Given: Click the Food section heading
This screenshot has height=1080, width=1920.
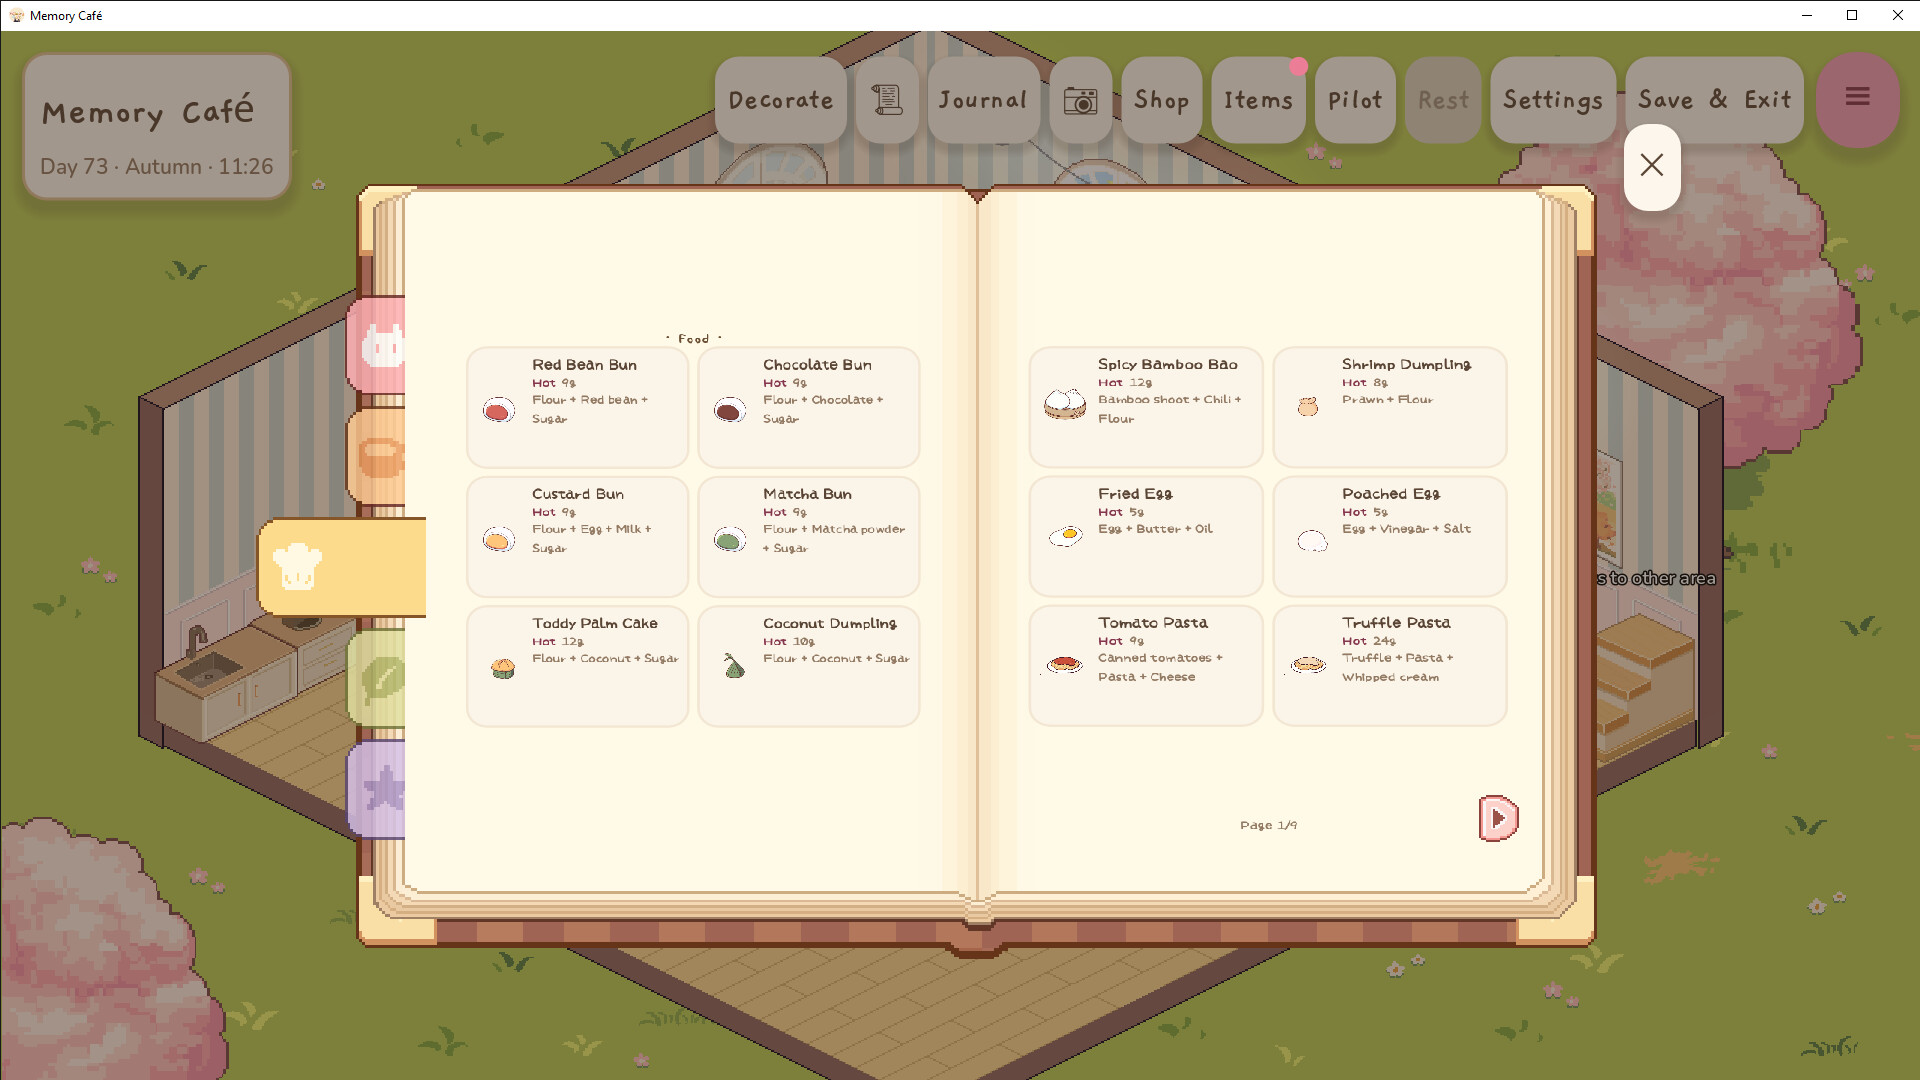Looking at the screenshot, I should [693, 339].
